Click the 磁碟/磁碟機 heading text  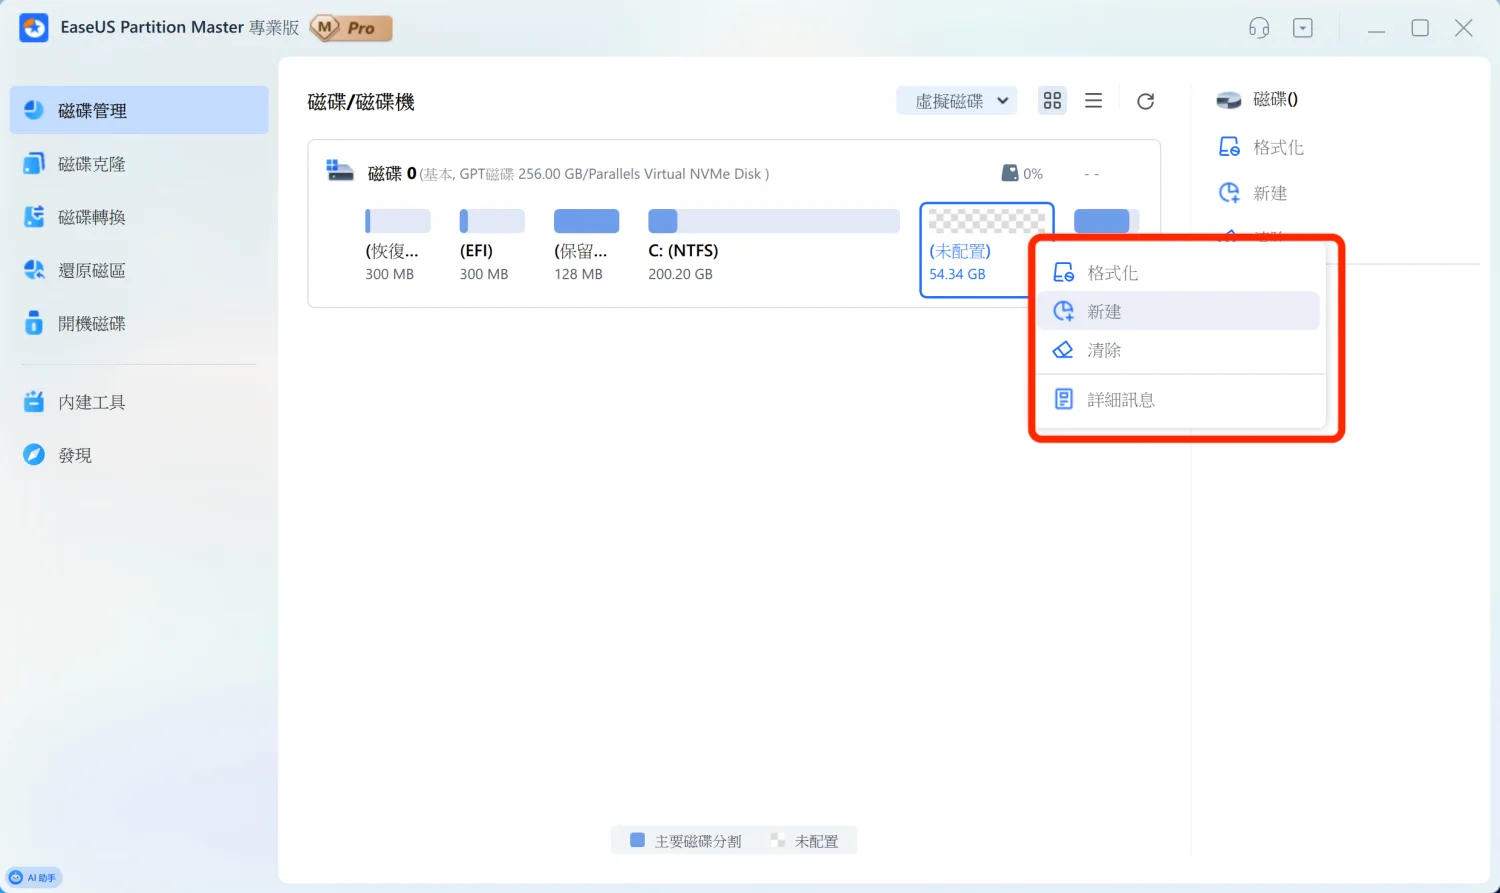click(x=361, y=102)
